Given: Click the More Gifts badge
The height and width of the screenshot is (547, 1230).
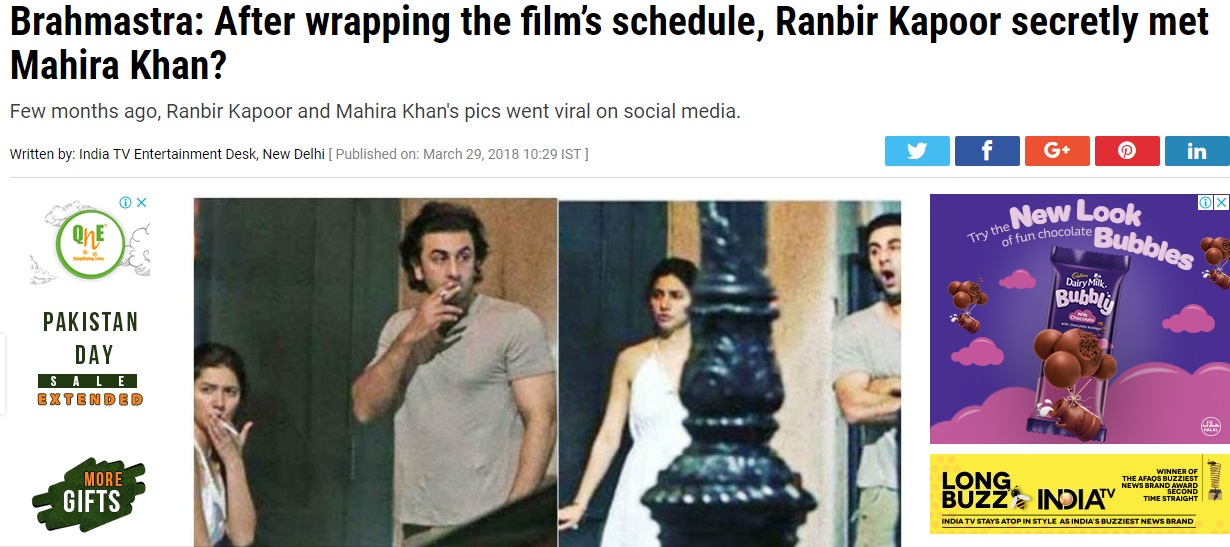Looking at the screenshot, I should pos(90,494).
